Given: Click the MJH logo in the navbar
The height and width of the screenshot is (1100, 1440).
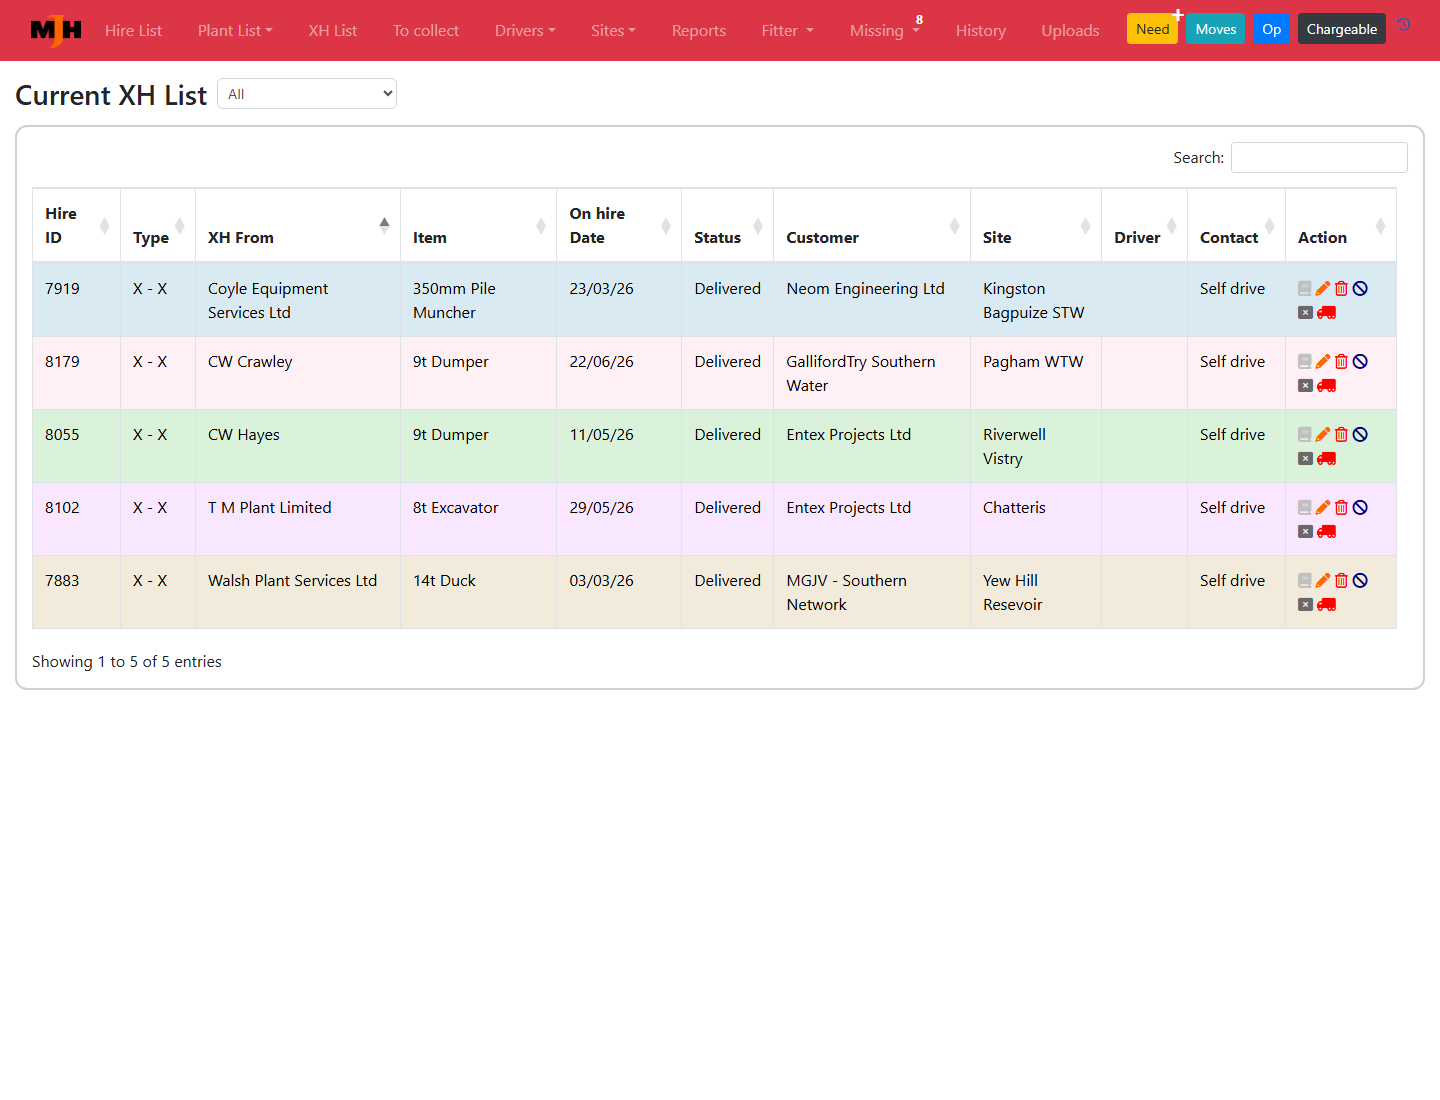Looking at the screenshot, I should point(56,30).
